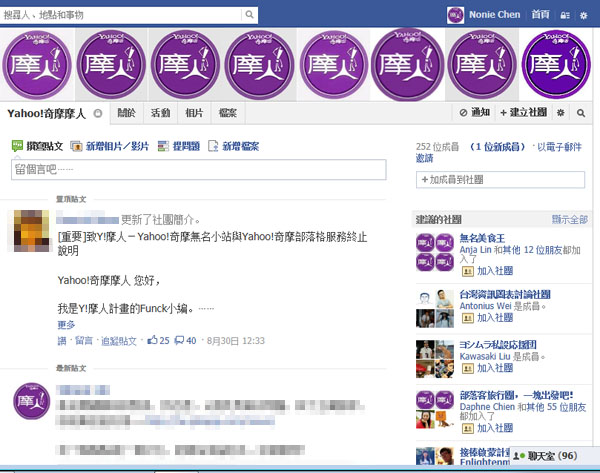Viewport: 600px width, 473px height.
Task: Open account settings gear in top bar
Action: click(x=584, y=15)
